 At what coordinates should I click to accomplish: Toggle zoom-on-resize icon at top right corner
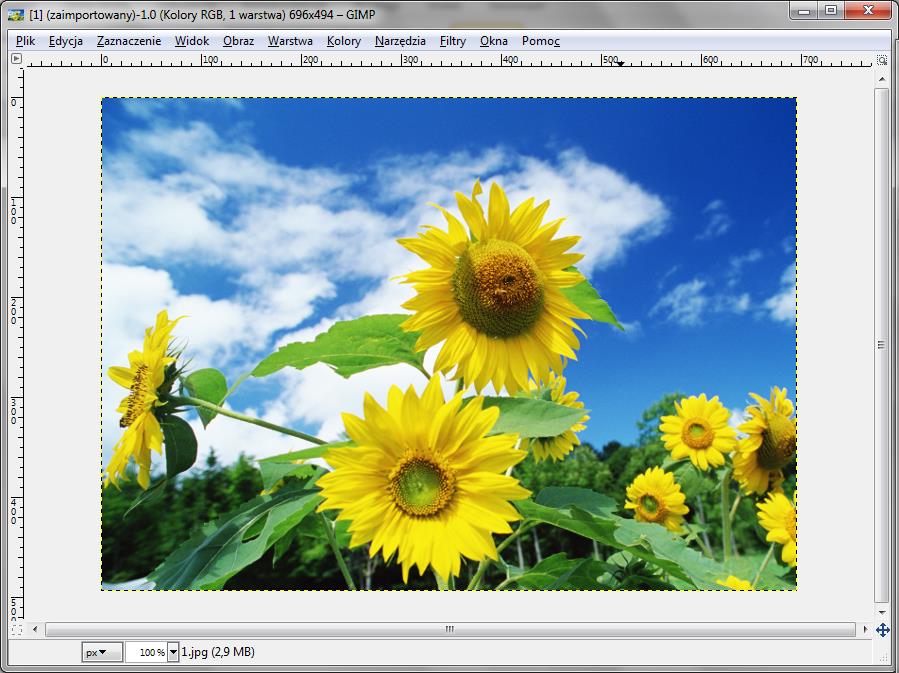[882, 60]
